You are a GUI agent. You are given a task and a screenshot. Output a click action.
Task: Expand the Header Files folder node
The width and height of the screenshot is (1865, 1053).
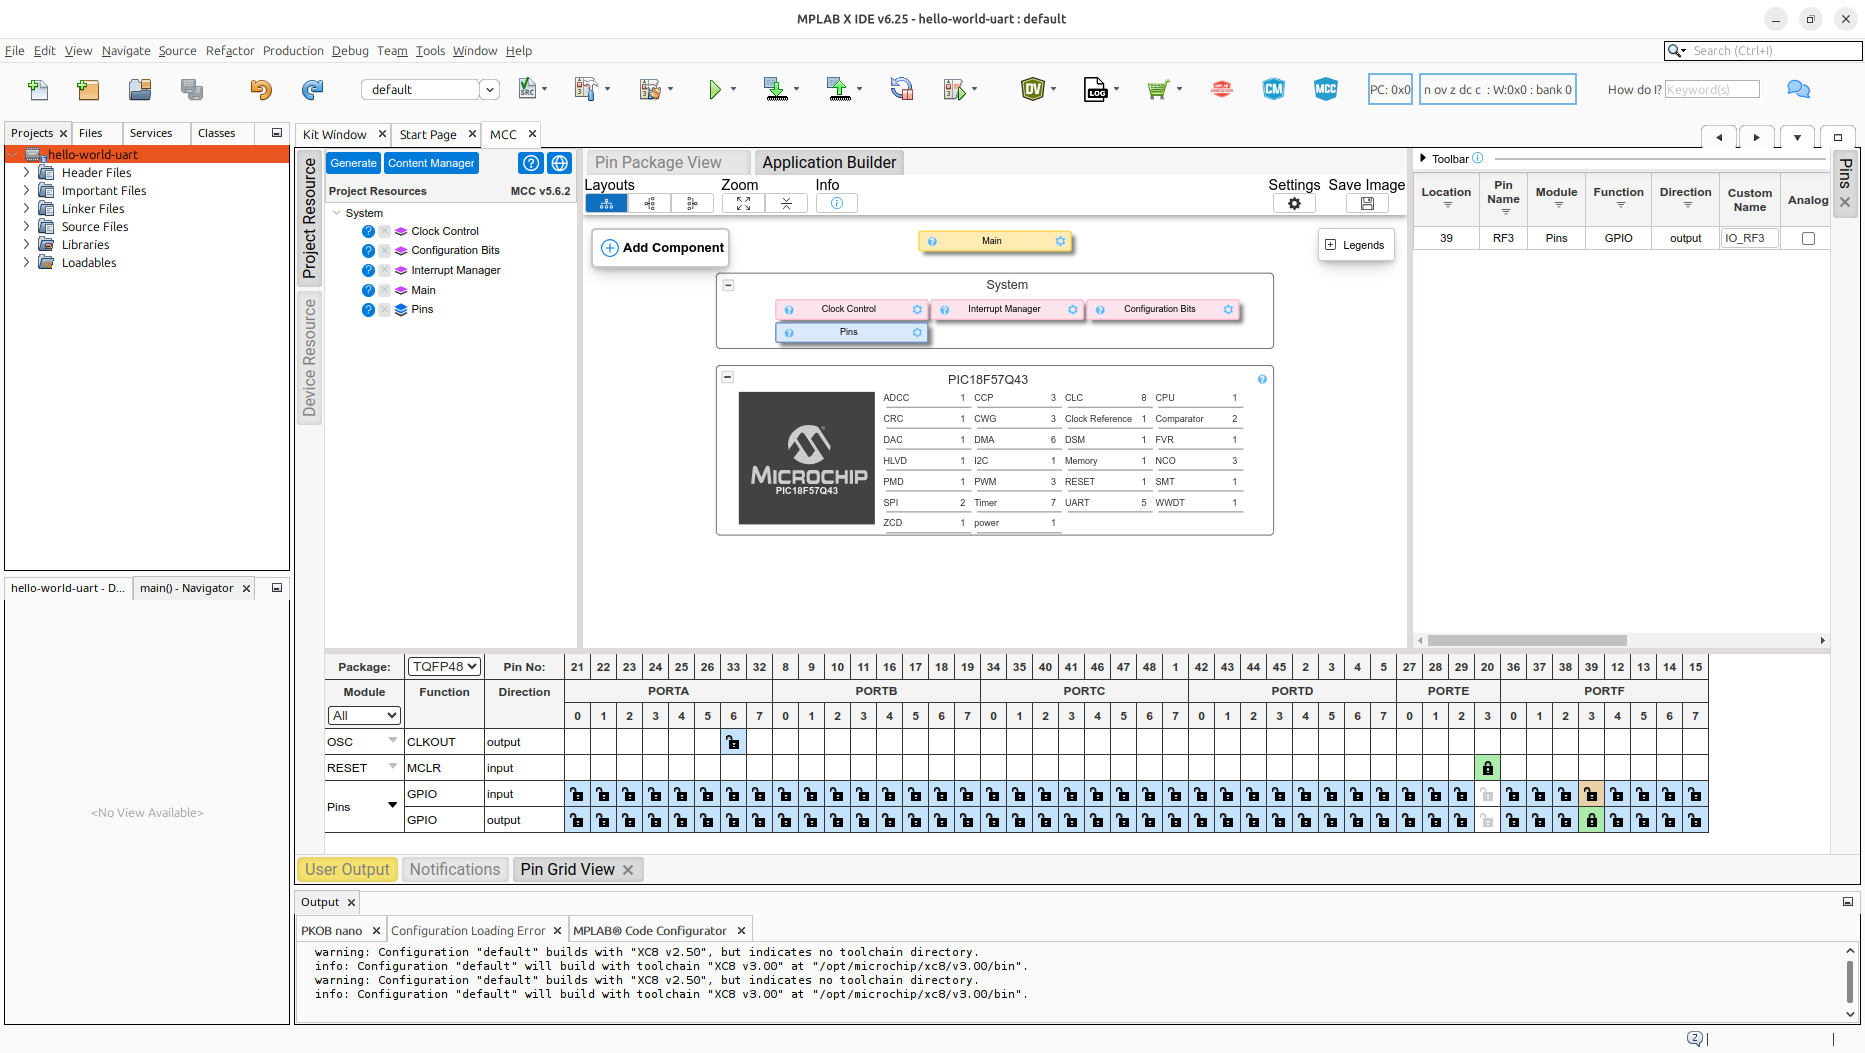[x=26, y=173]
